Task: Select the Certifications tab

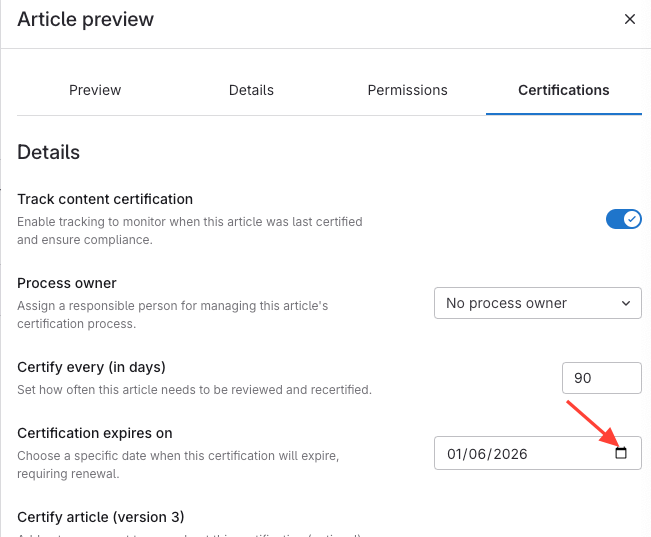Action: pos(563,90)
